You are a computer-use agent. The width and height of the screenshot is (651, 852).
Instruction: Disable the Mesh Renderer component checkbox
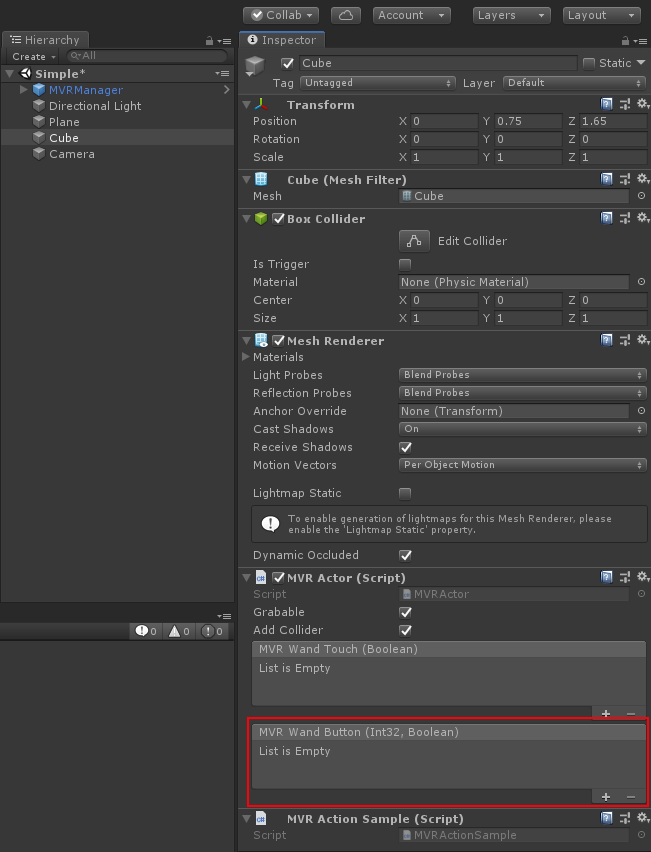point(279,341)
